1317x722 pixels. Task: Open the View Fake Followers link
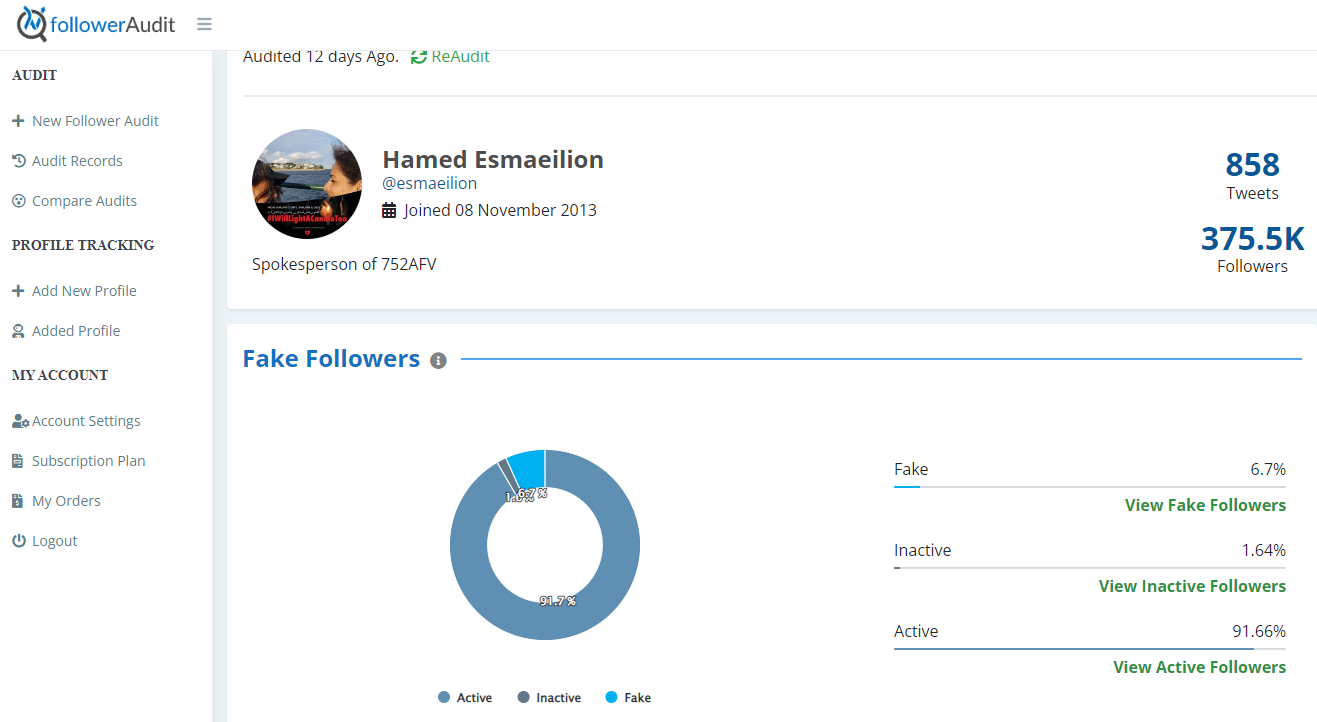[x=1205, y=505]
